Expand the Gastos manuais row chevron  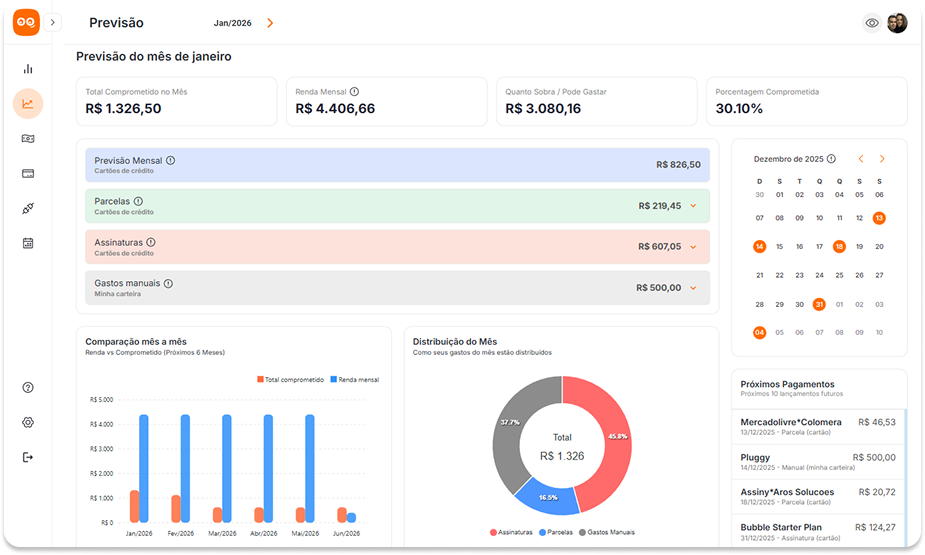pyautogui.click(x=692, y=288)
